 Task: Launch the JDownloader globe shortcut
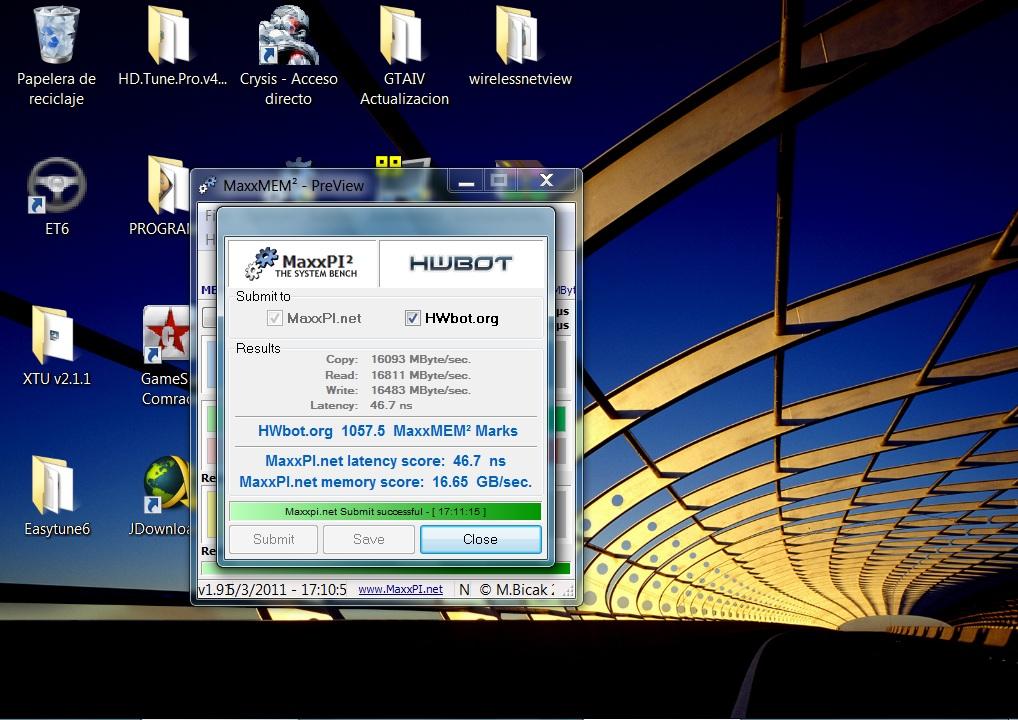pos(160,497)
